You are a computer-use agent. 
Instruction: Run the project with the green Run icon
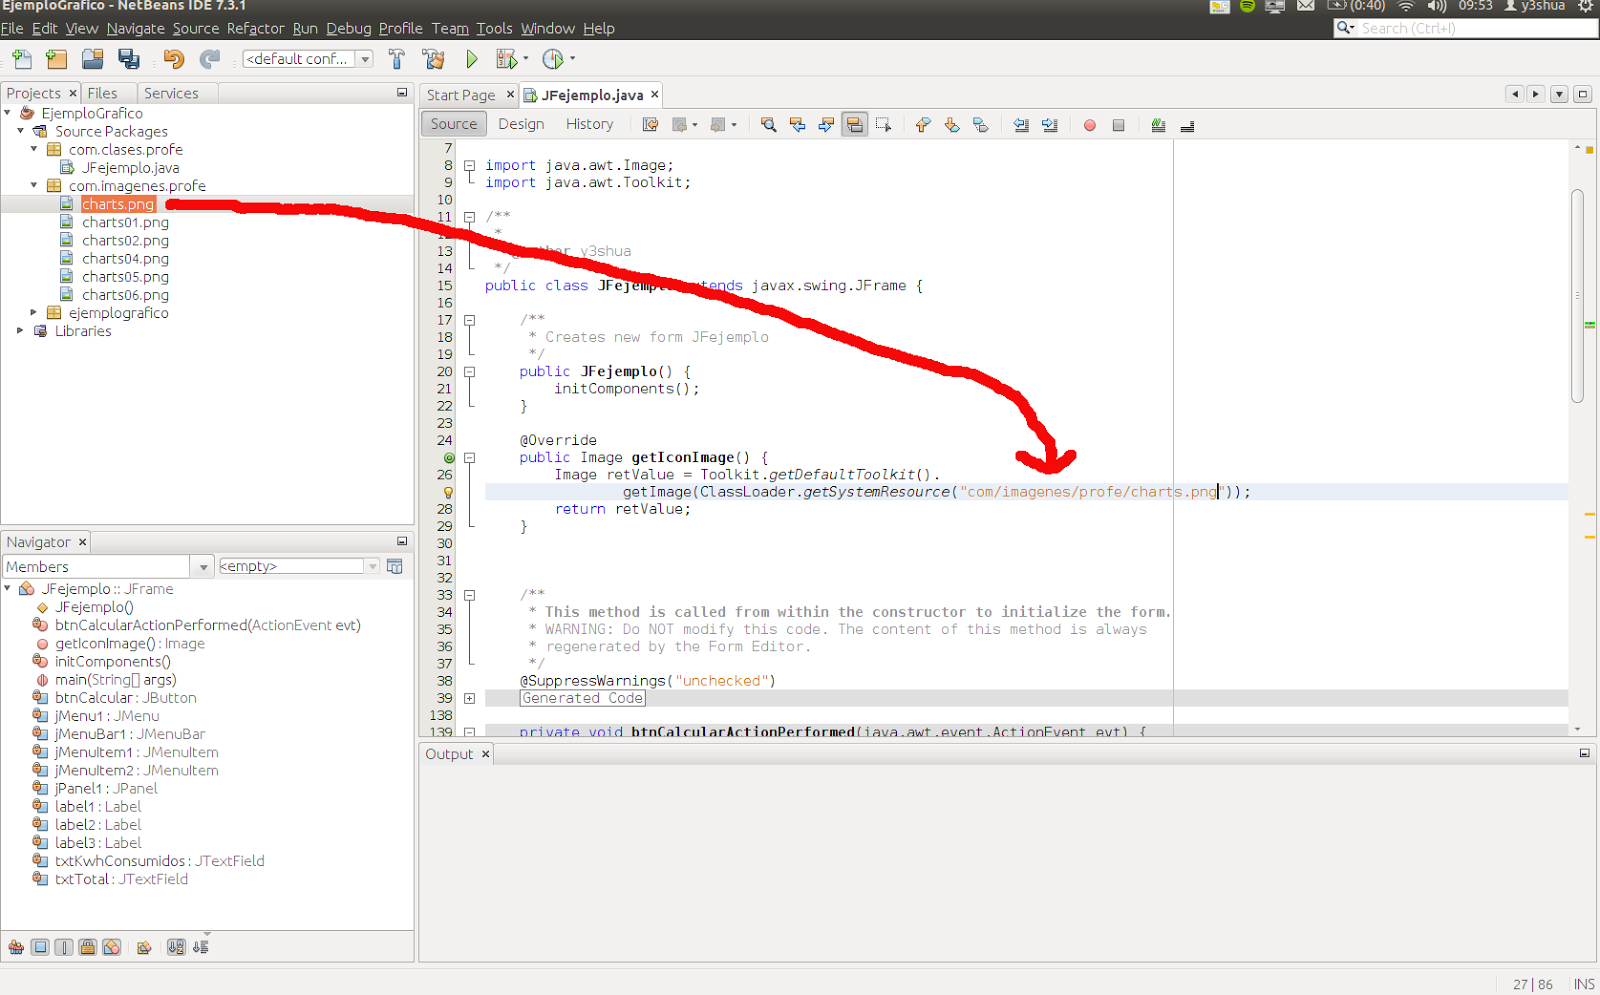pos(471,59)
